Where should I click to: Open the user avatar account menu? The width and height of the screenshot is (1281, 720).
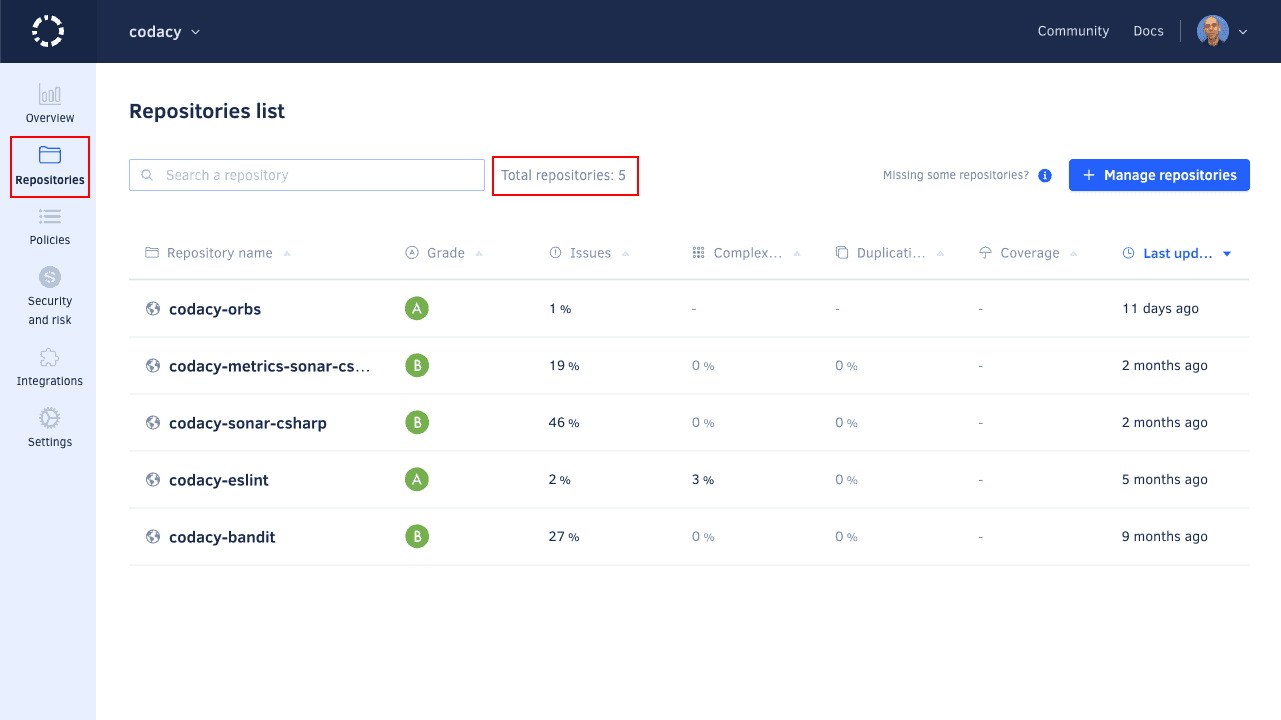(1222, 31)
